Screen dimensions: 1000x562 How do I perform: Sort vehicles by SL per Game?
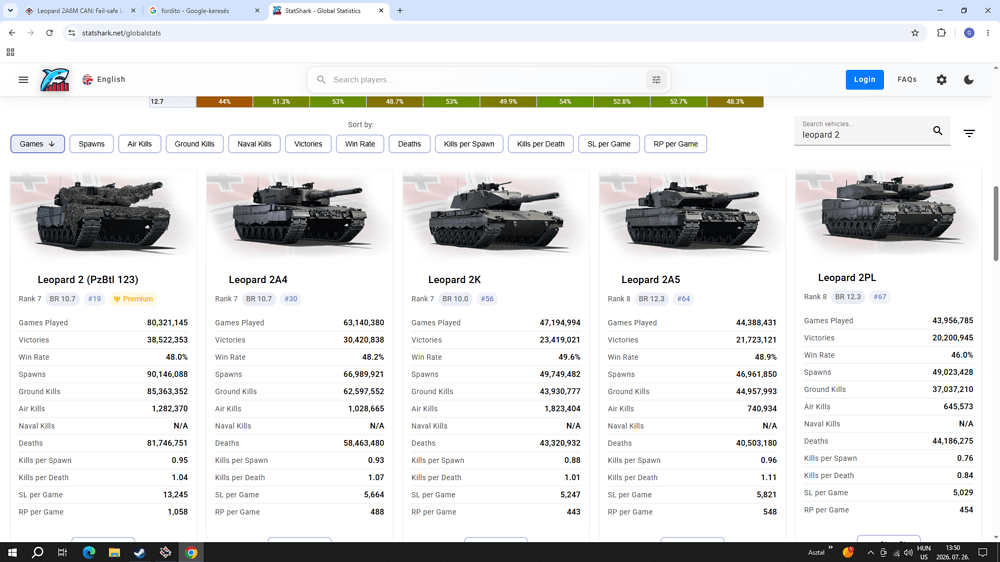tap(609, 144)
